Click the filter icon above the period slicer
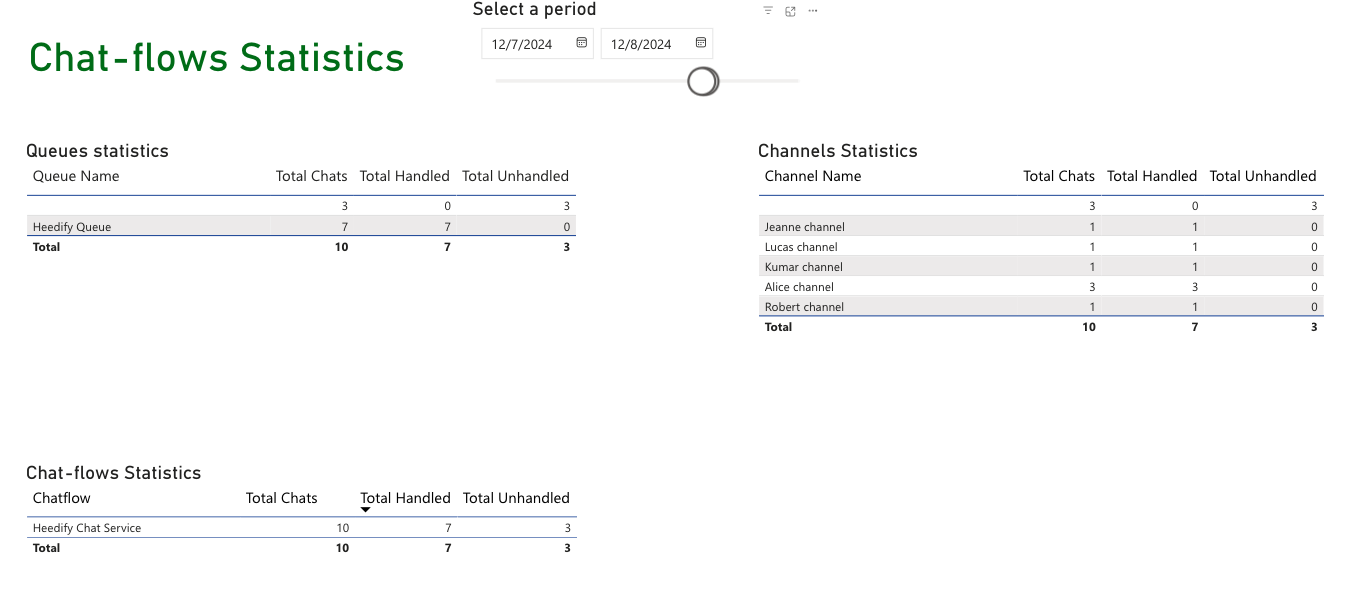Image resolution: width=1353 pixels, height=592 pixels. (x=768, y=11)
